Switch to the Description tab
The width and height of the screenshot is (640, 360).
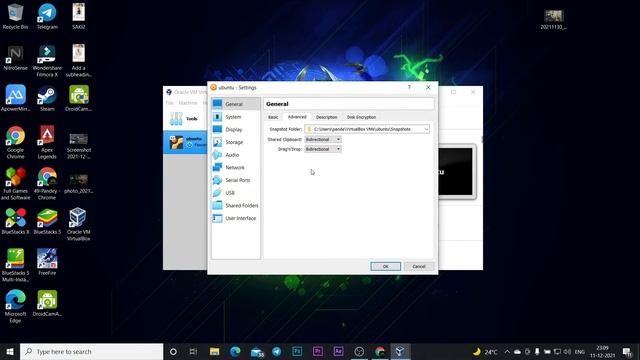(x=327, y=117)
